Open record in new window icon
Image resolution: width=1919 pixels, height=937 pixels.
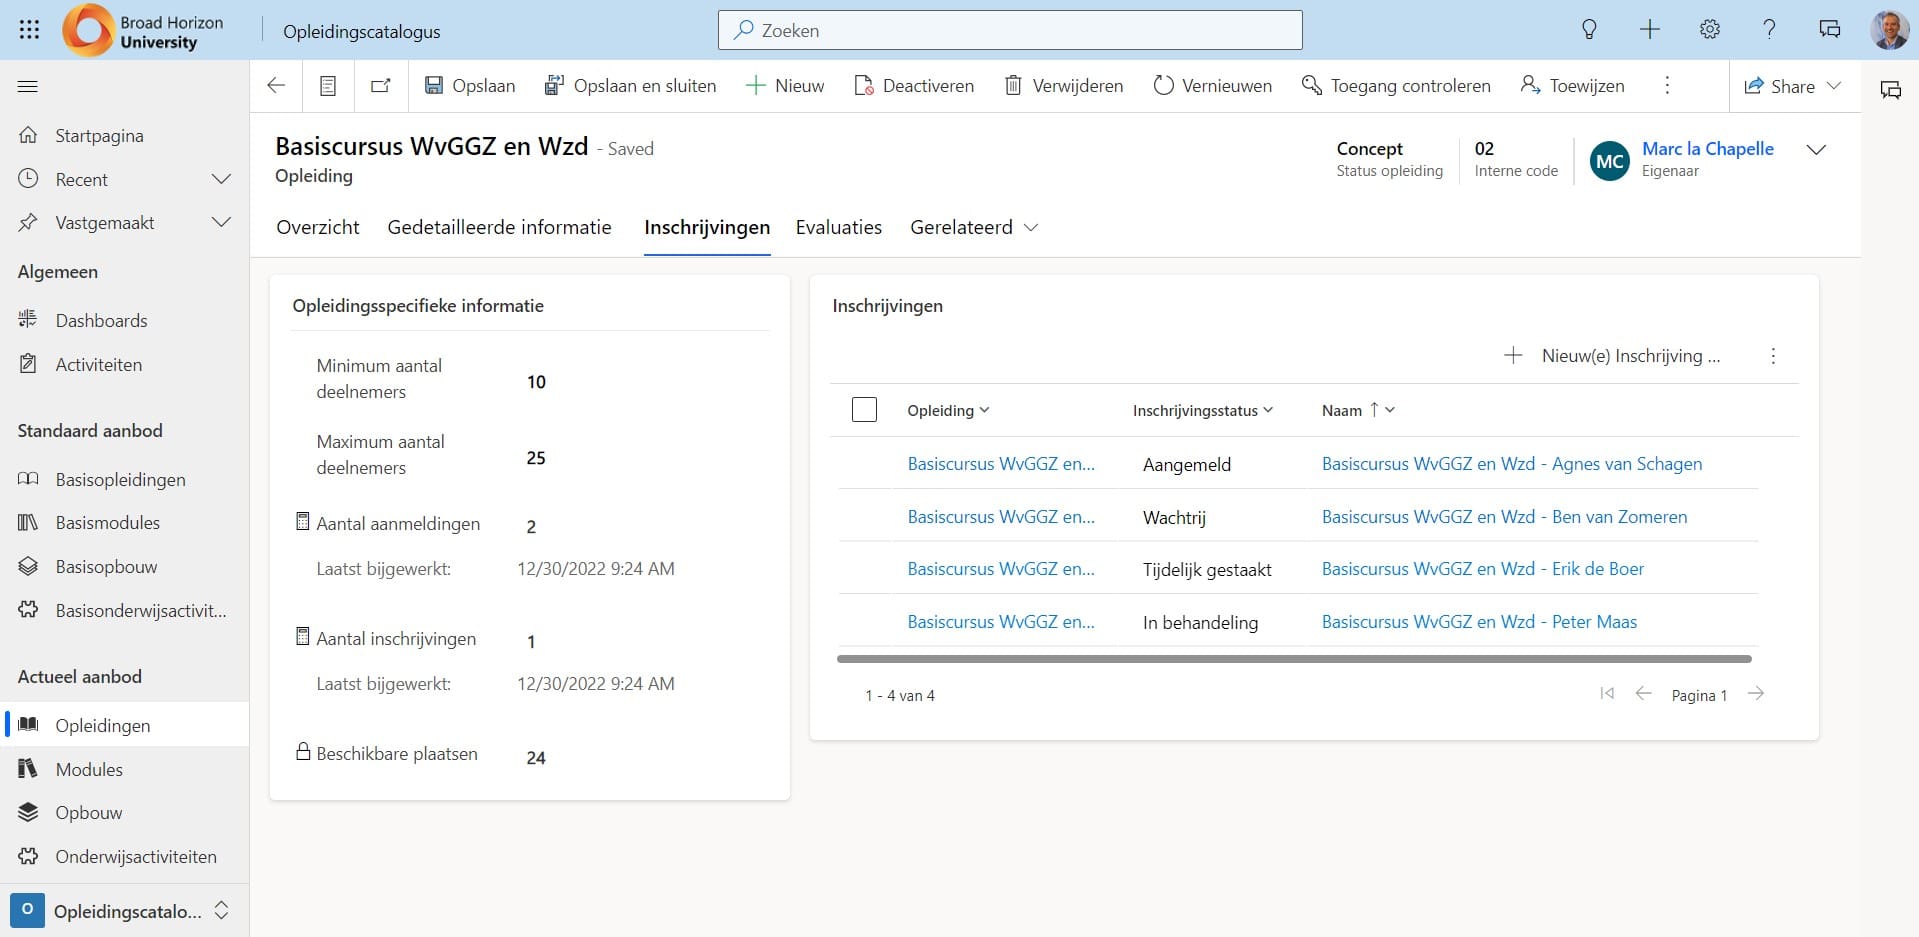[x=381, y=86]
